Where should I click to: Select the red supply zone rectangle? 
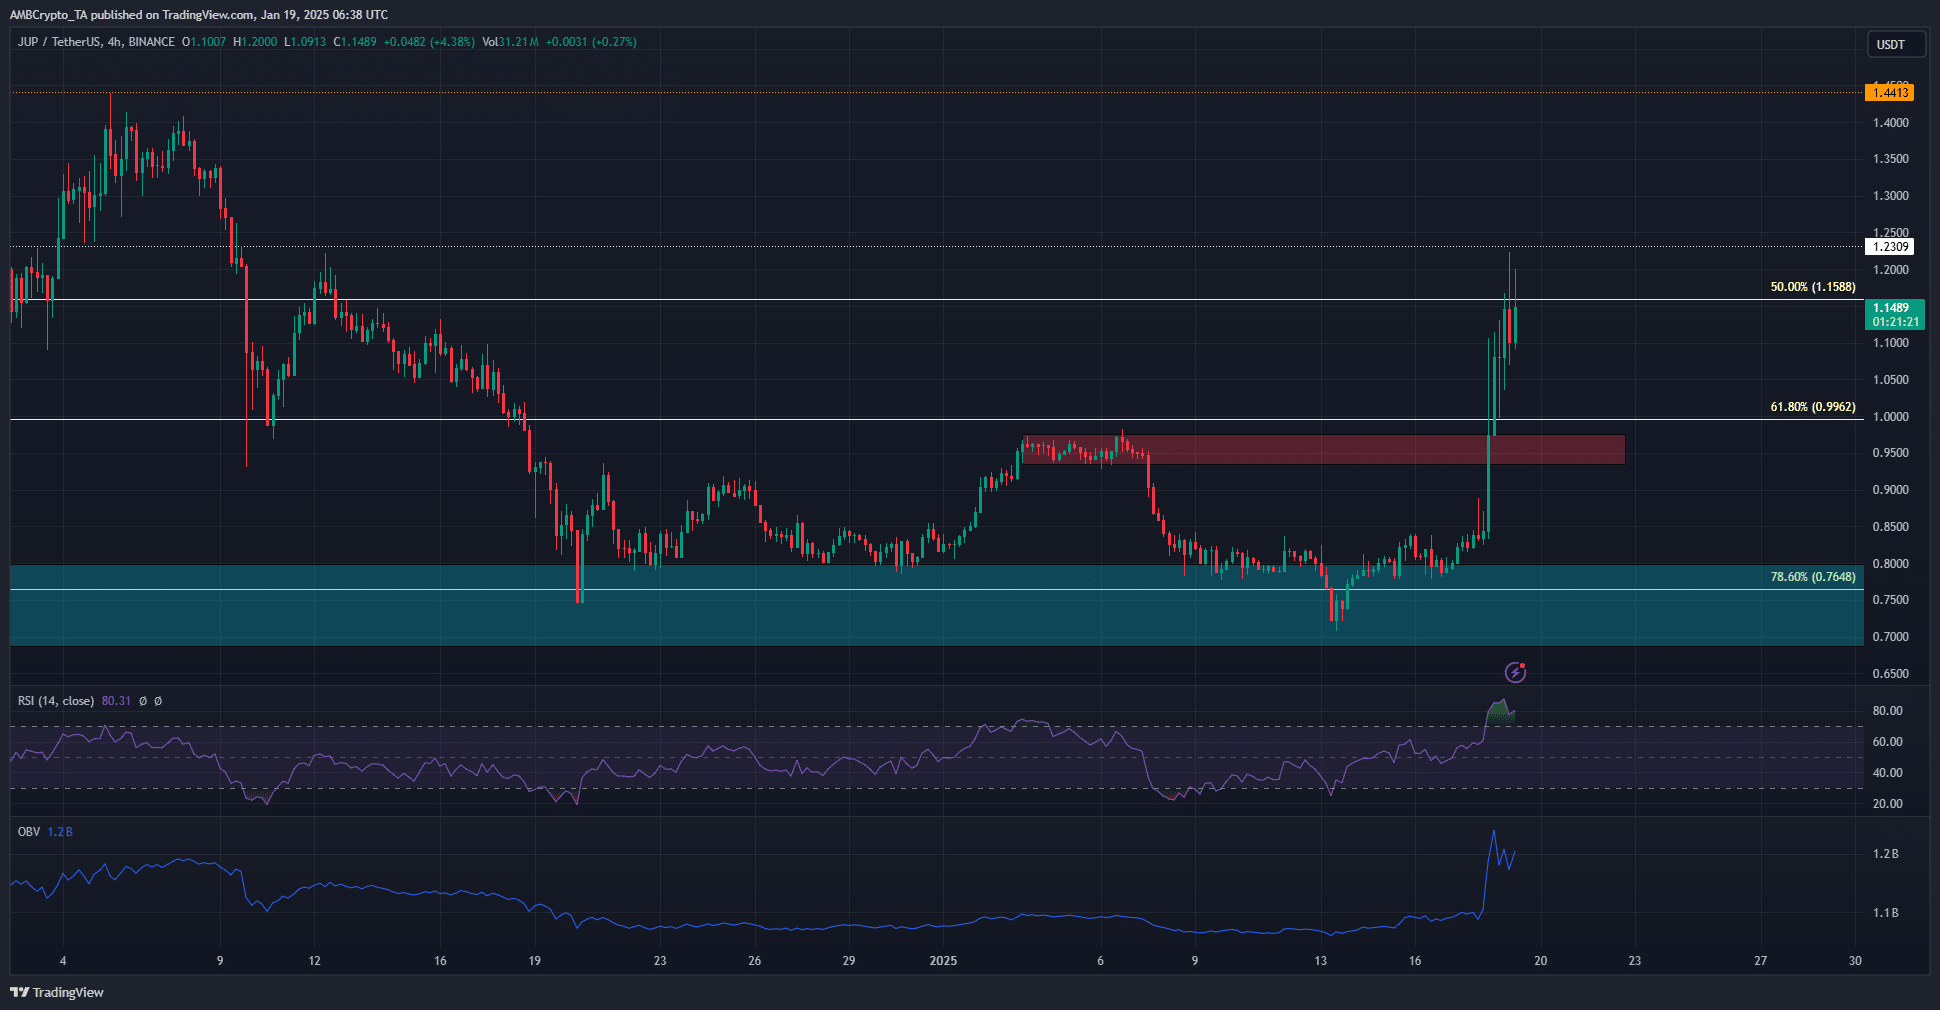pos(1320,449)
